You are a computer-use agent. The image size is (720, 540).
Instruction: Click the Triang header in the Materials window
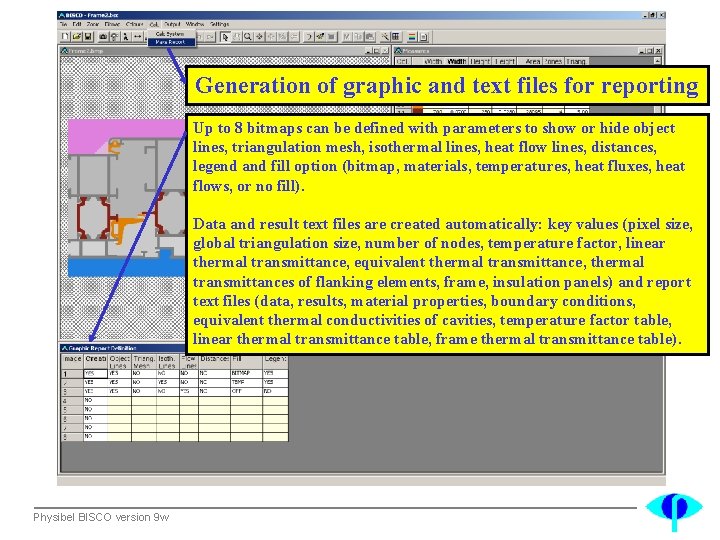[576, 61]
